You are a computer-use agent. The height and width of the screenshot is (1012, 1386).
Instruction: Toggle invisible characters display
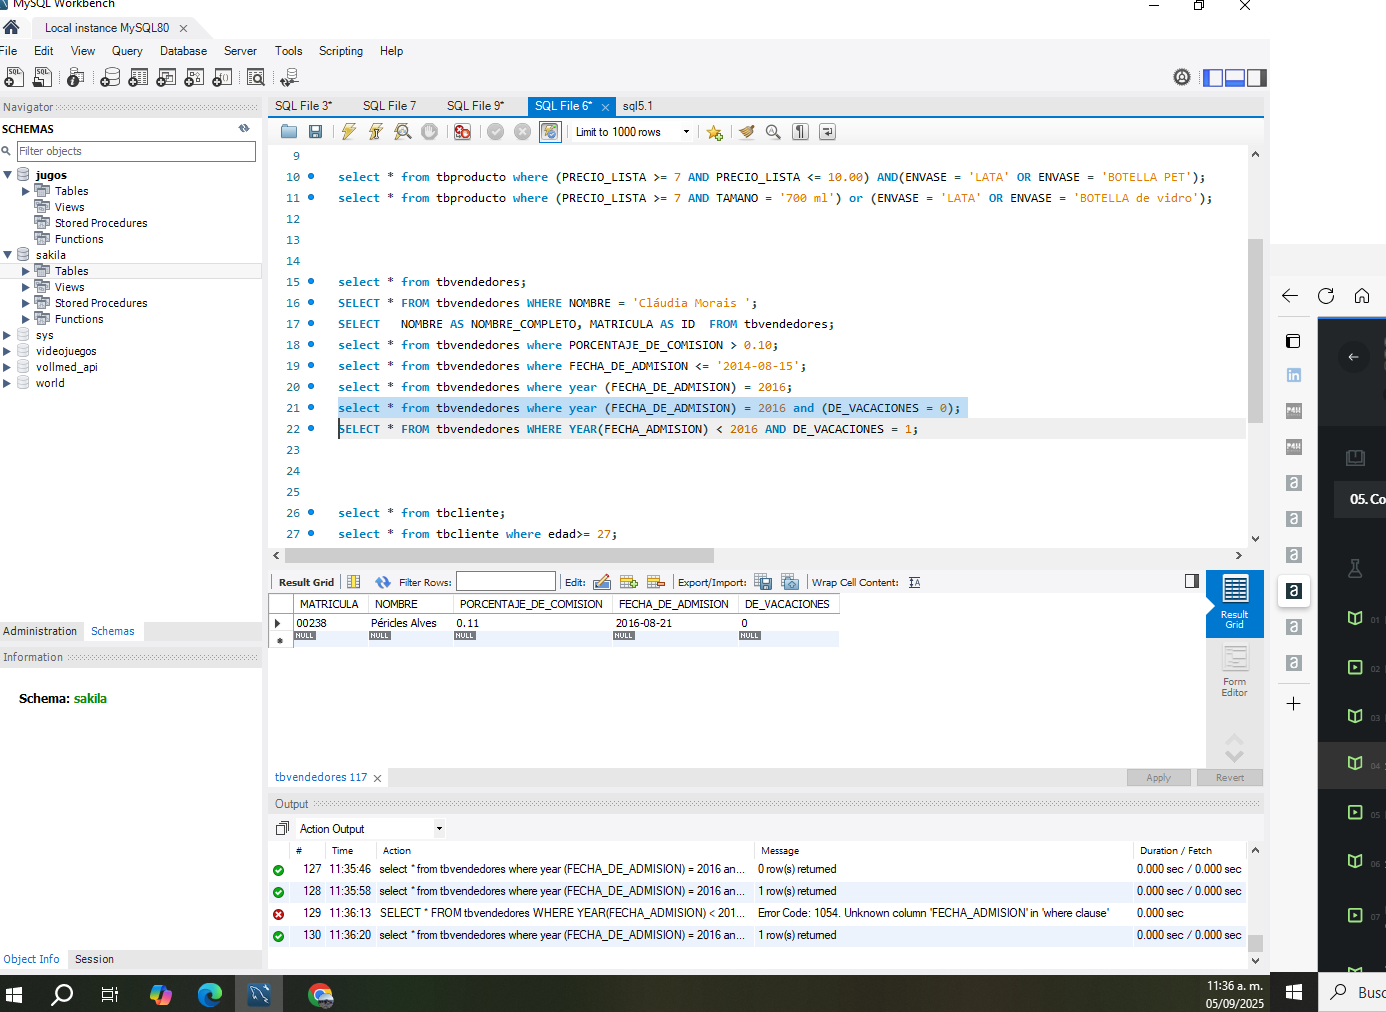point(800,132)
